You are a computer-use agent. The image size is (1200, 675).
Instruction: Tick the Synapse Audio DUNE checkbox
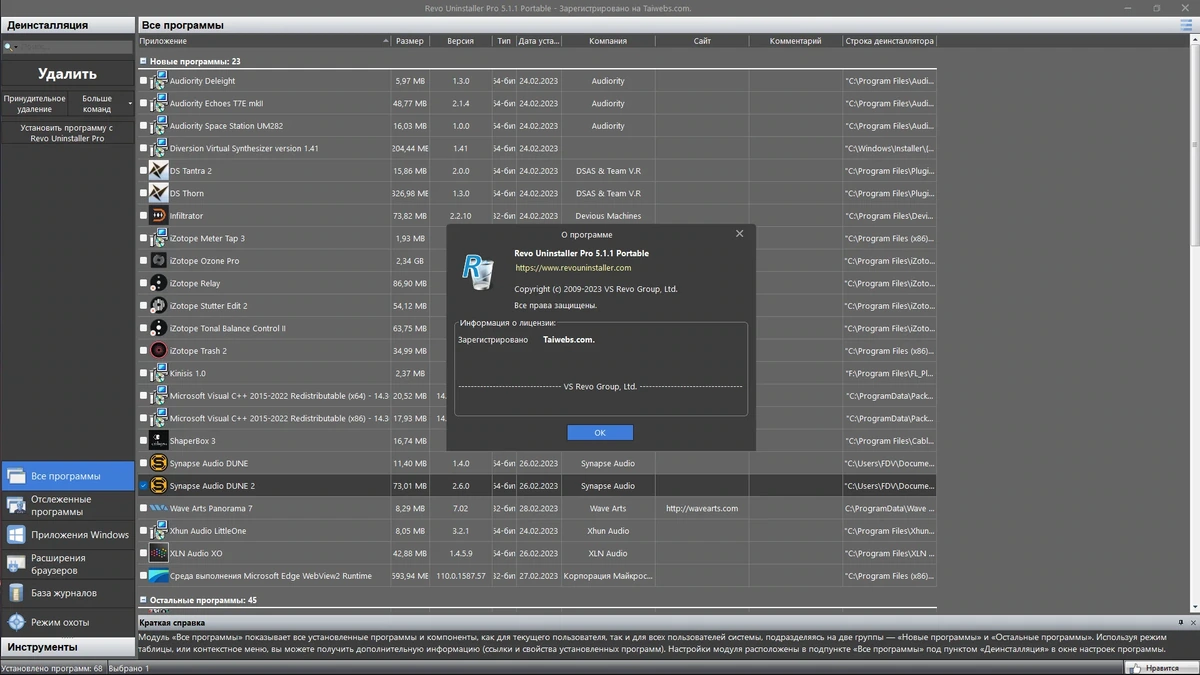point(143,463)
